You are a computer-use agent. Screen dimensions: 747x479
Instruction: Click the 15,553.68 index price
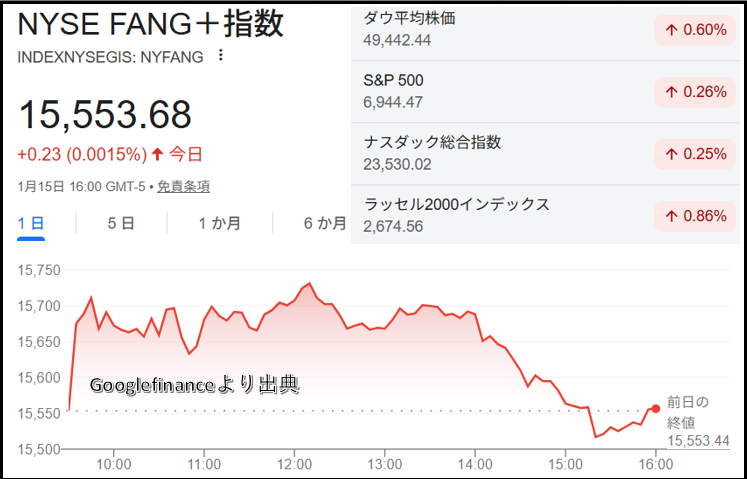[x=105, y=115]
